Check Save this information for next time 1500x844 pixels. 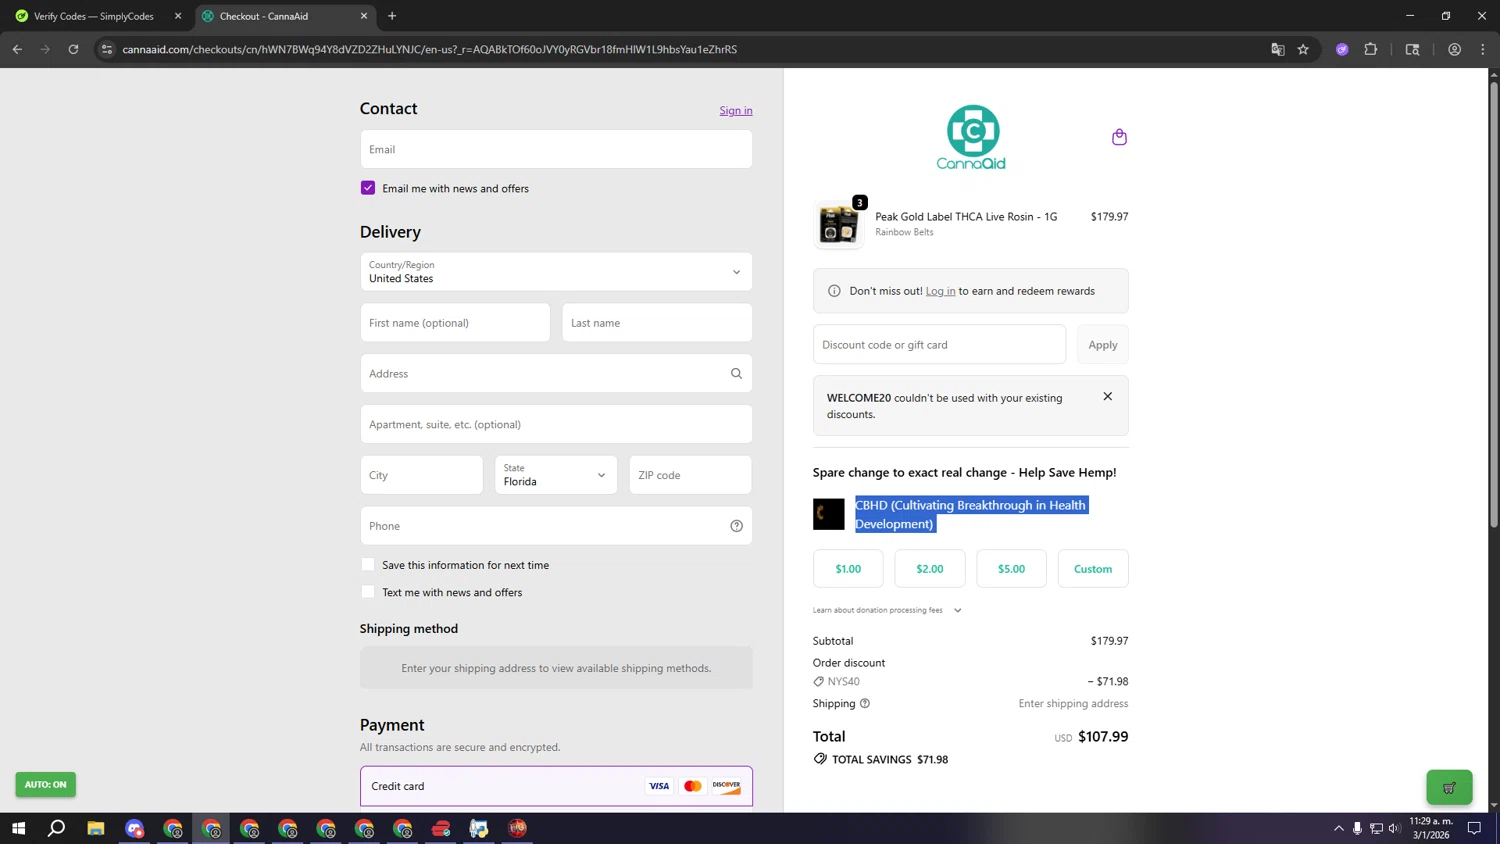pyautogui.click(x=368, y=565)
